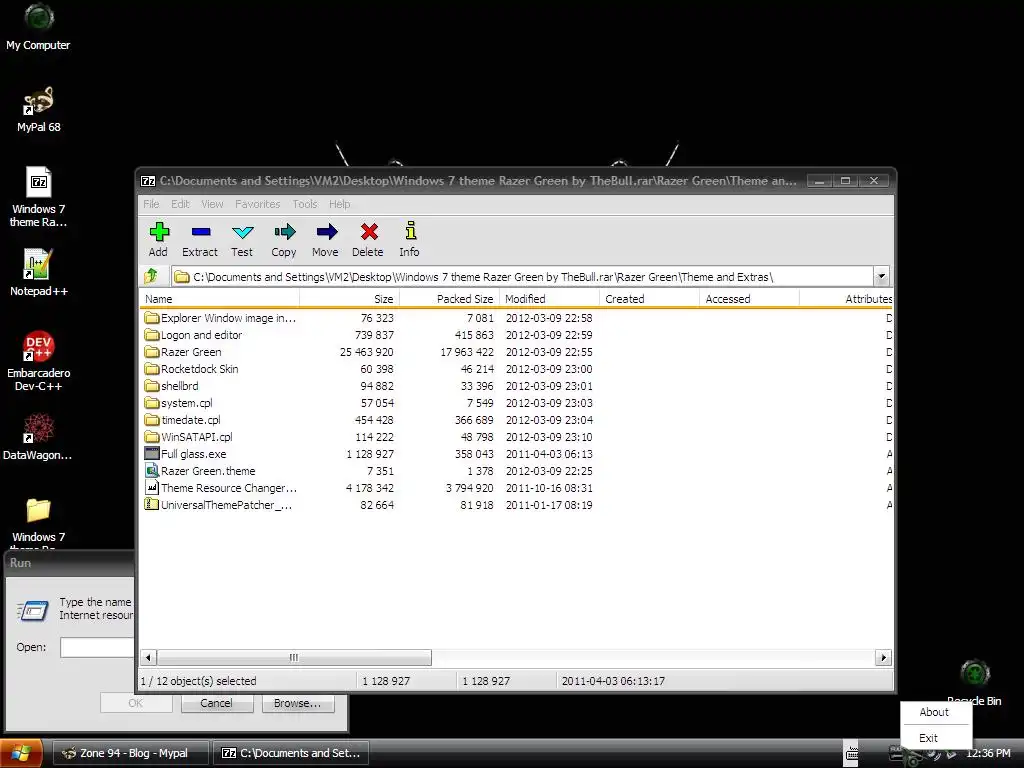Image resolution: width=1024 pixels, height=768 pixels.
Task: Click the 7-Zip address path field
Action: pos(522,277)
